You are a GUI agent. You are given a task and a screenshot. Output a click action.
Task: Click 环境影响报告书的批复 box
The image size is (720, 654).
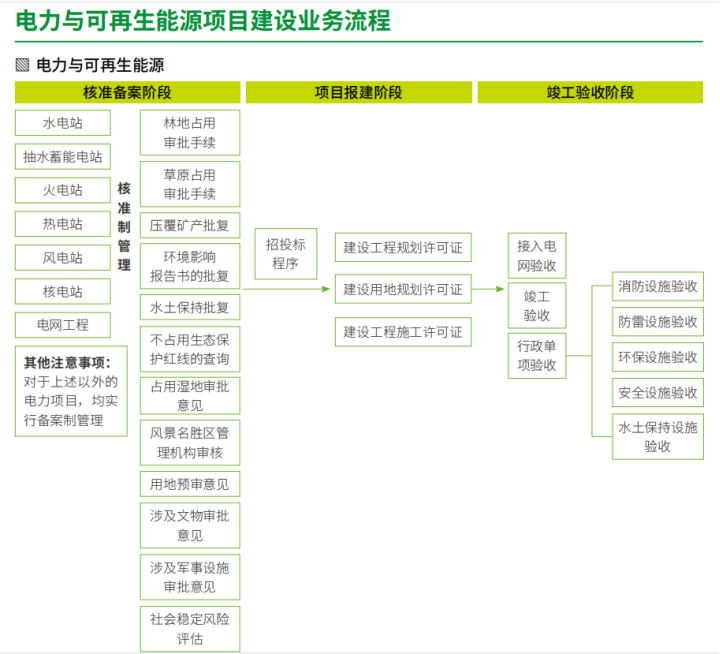click(190, 265)
